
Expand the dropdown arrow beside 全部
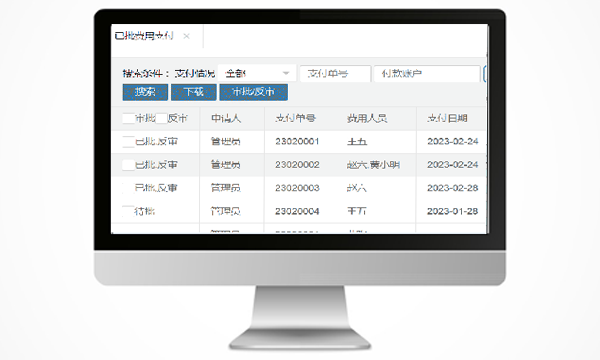(x=285, y=73)
